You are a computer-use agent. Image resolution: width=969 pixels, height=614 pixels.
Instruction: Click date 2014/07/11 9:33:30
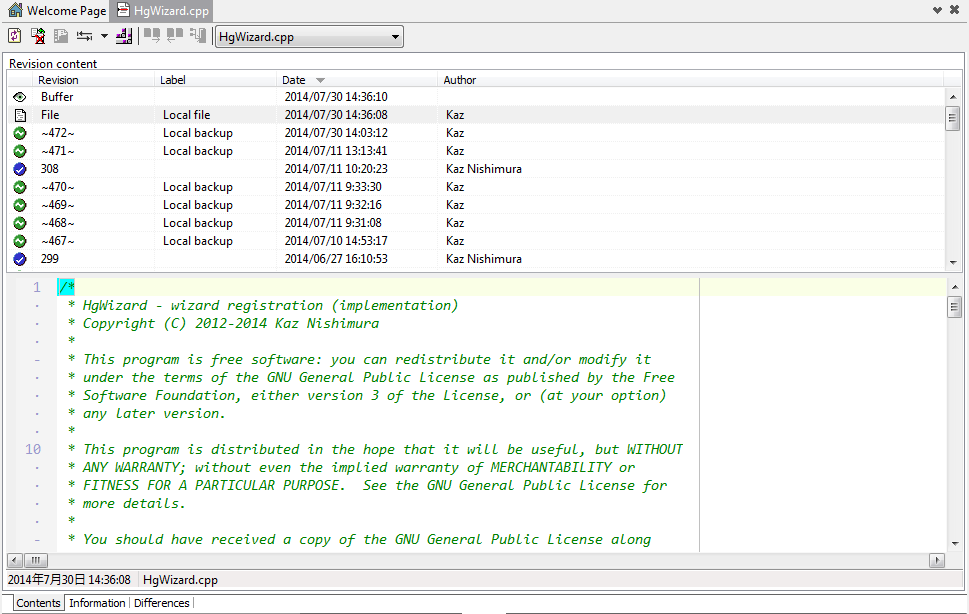point(333,187)
